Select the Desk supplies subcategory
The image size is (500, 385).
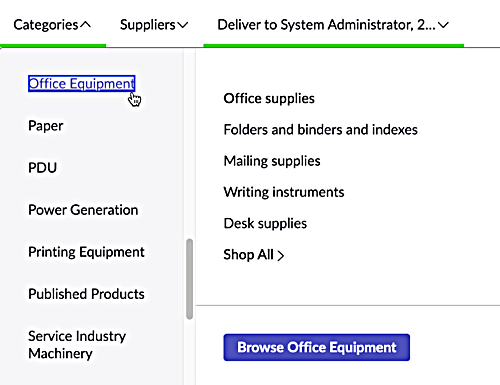pos(265,223)
